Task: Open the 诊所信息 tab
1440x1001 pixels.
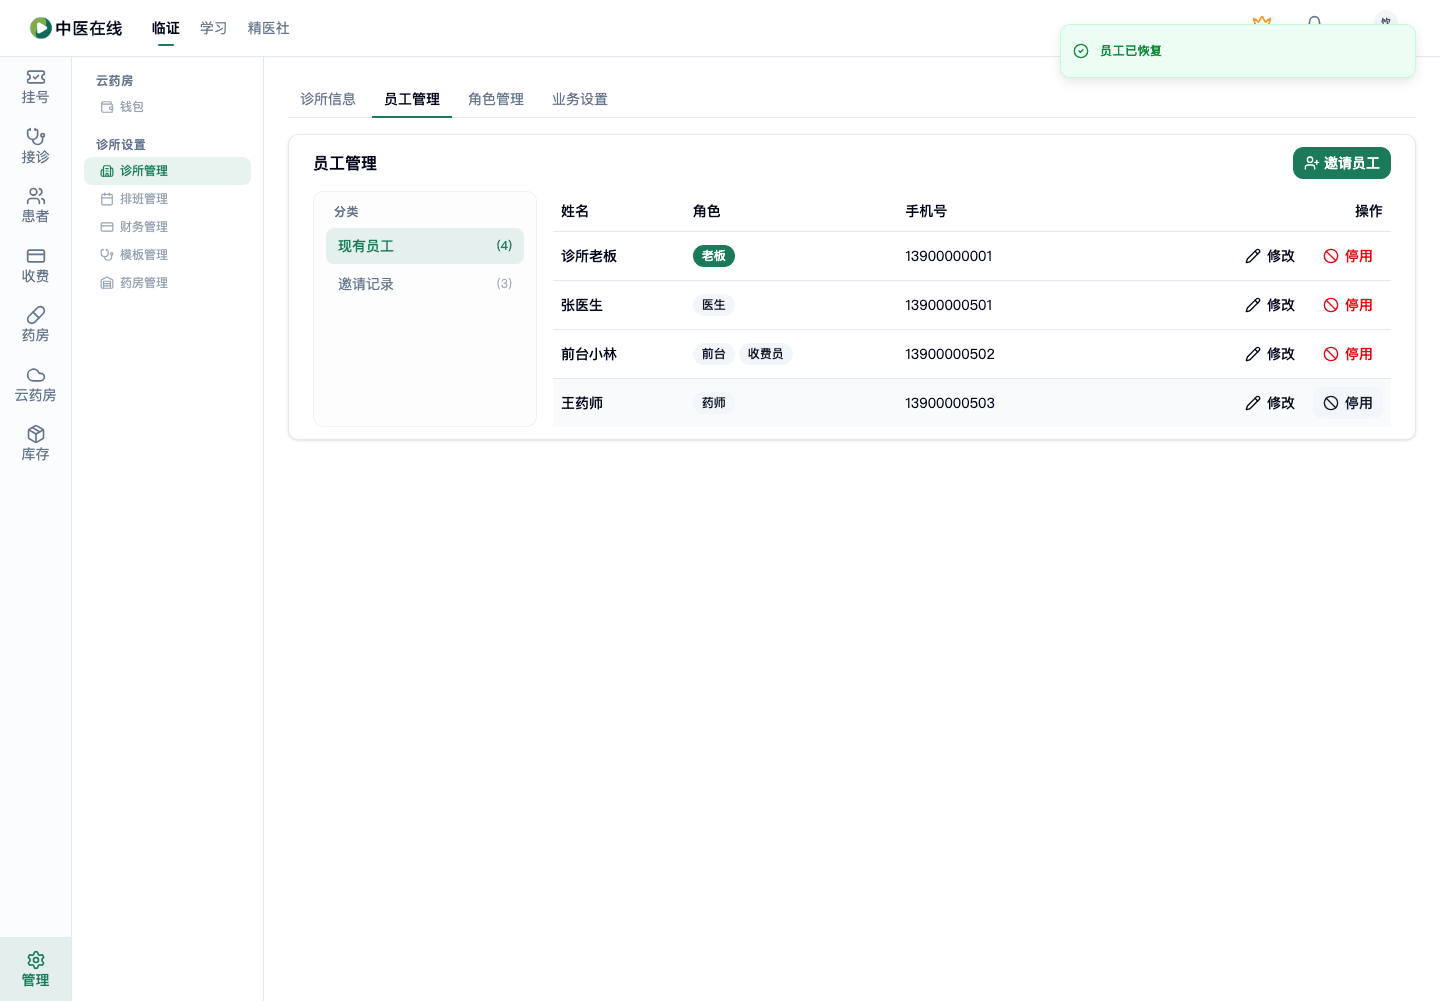Action: click(328, 99)
